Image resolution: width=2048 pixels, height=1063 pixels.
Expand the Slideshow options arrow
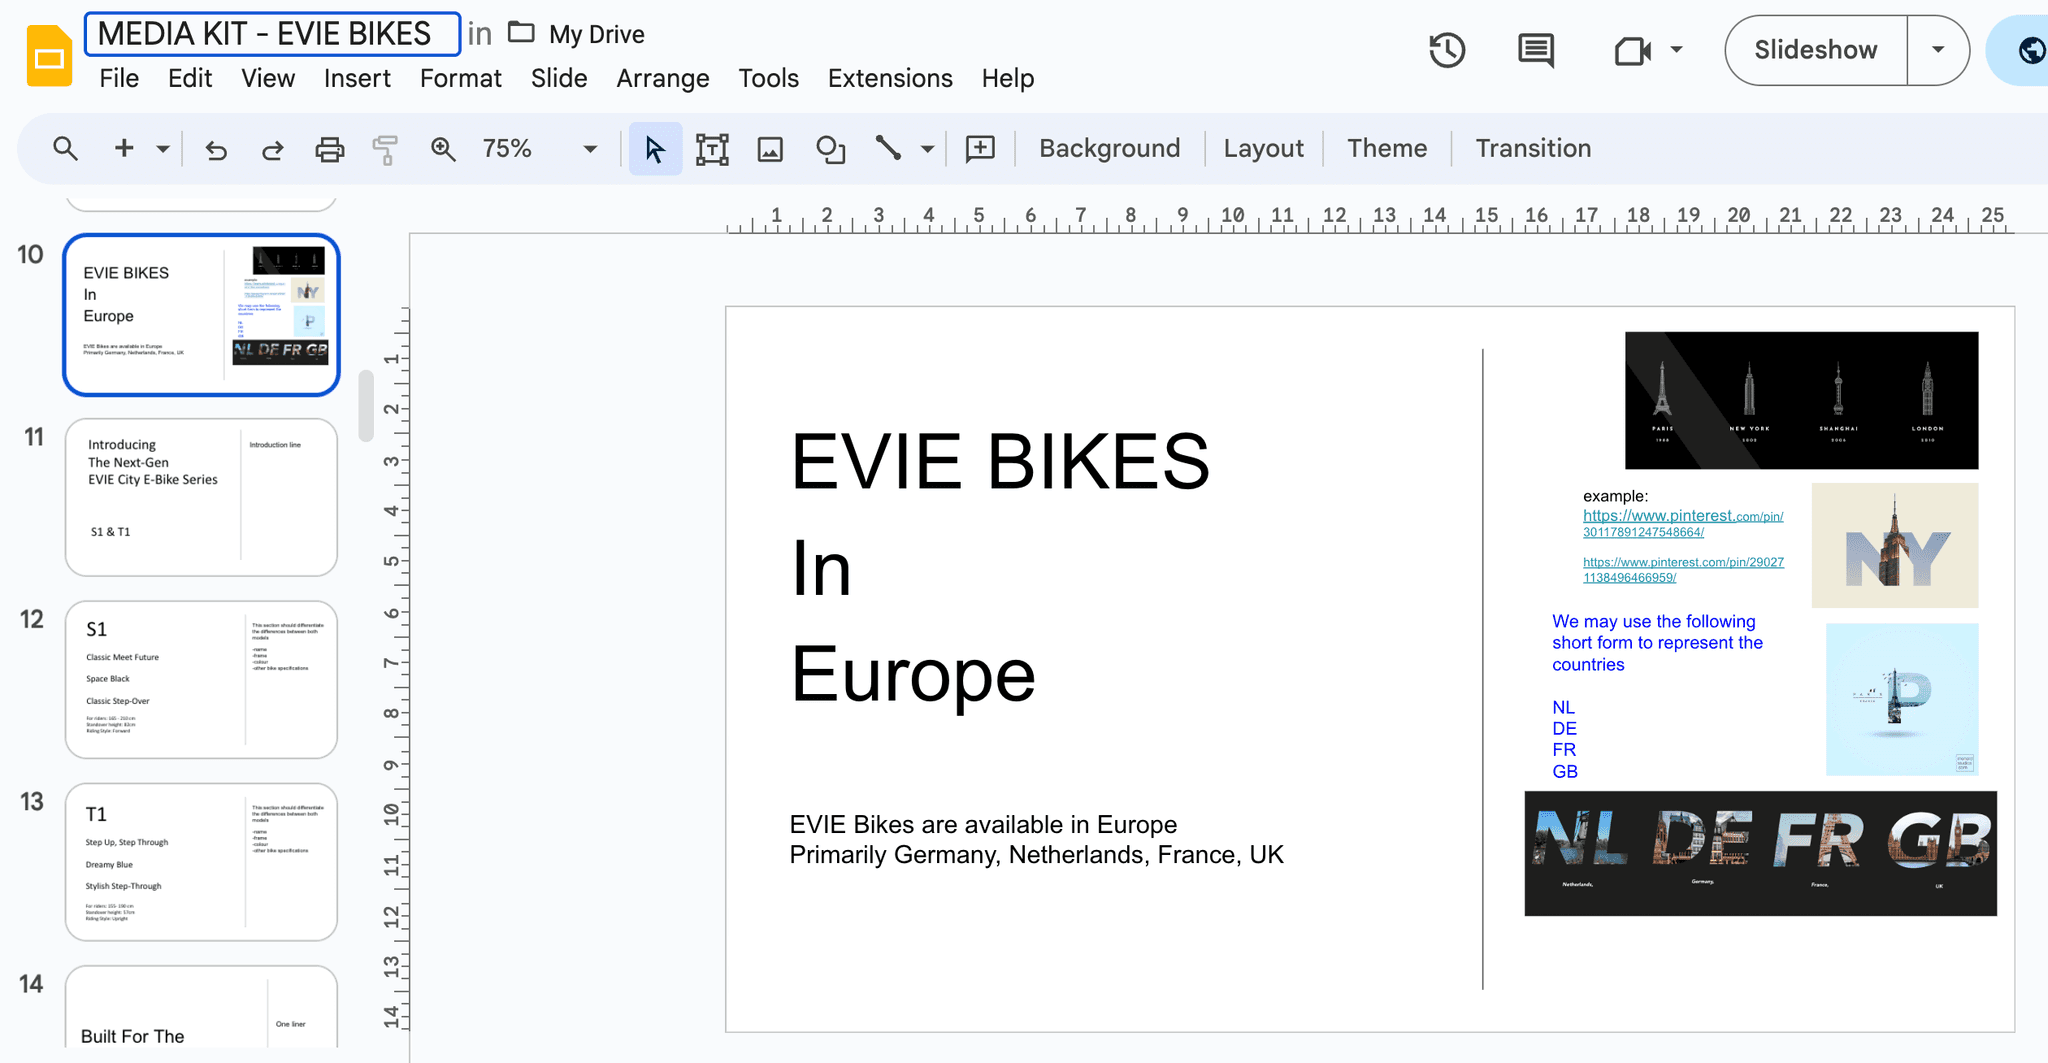[x=1938, y=50]
